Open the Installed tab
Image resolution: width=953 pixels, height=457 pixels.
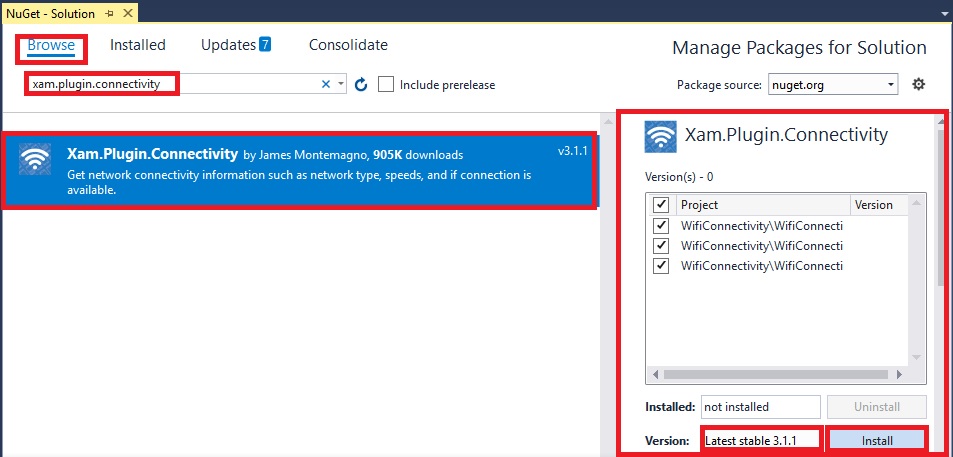tap(137, 45)
